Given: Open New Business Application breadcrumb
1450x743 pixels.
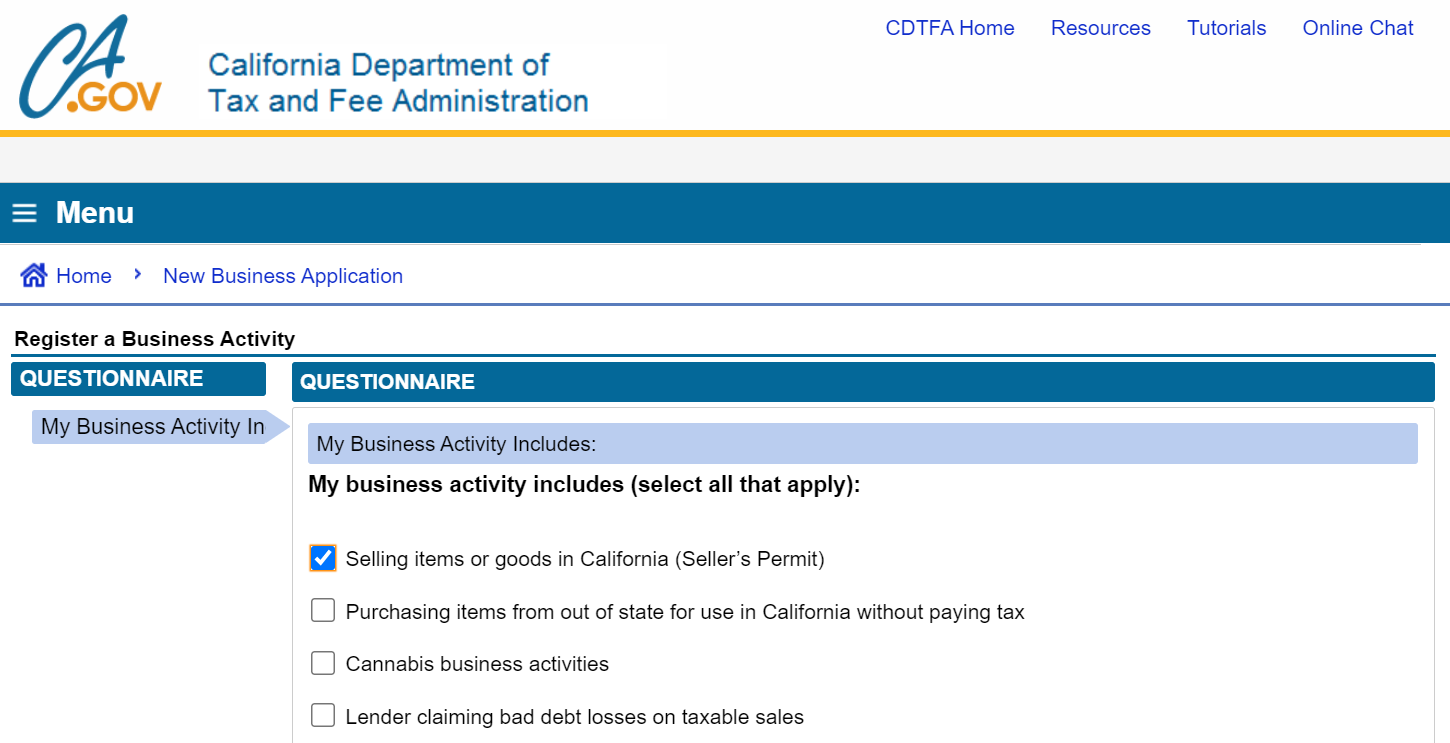Looking at the screenshot, I should tap(283, 276).
